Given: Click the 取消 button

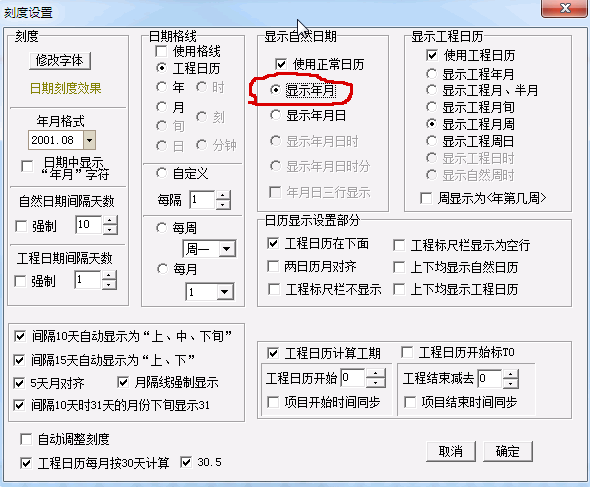Looking at the screenshot, I should [451, 451].
